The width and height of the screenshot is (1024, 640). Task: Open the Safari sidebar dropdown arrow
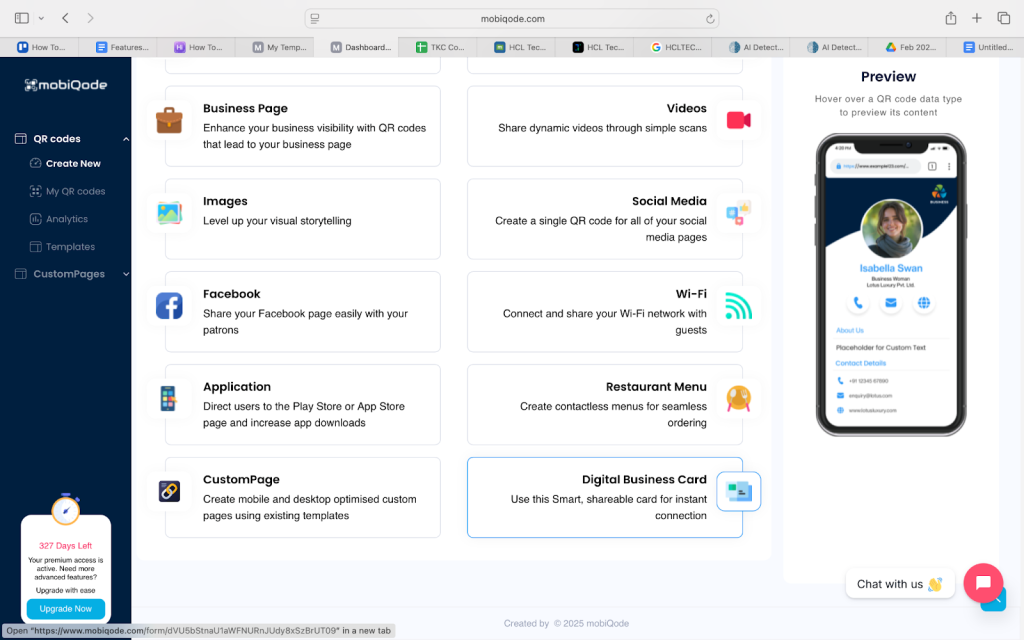tap(41, 18)
